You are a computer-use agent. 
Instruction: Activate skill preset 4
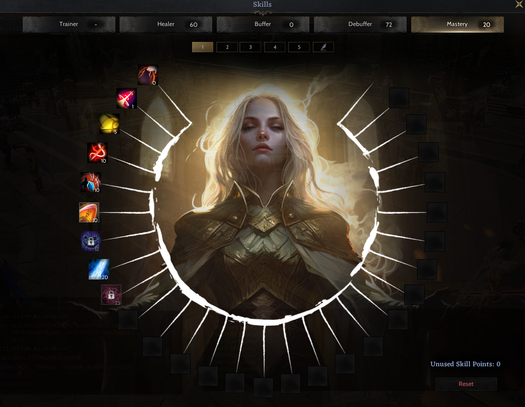[275, 47]
